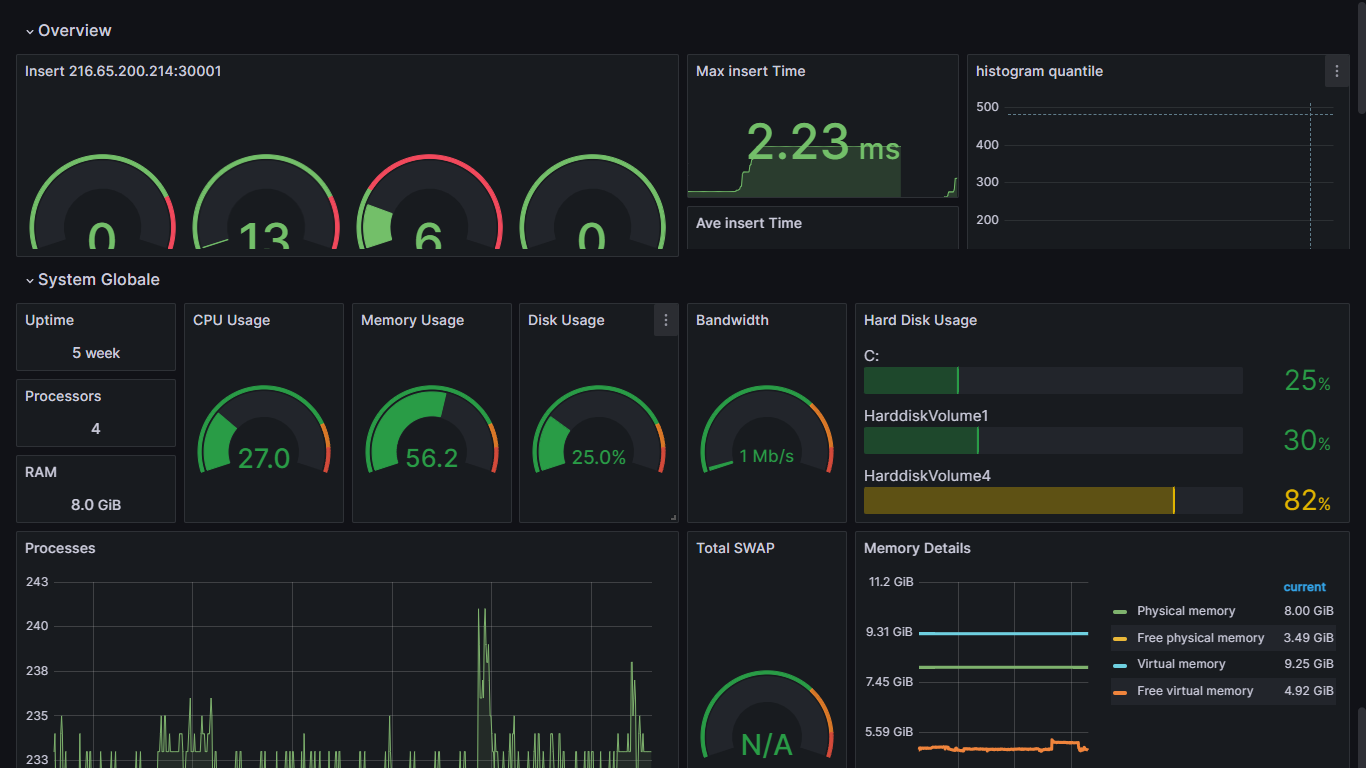
Task: Click the 9.25 GiB virtual memory value
Action: pos(1309,664)
